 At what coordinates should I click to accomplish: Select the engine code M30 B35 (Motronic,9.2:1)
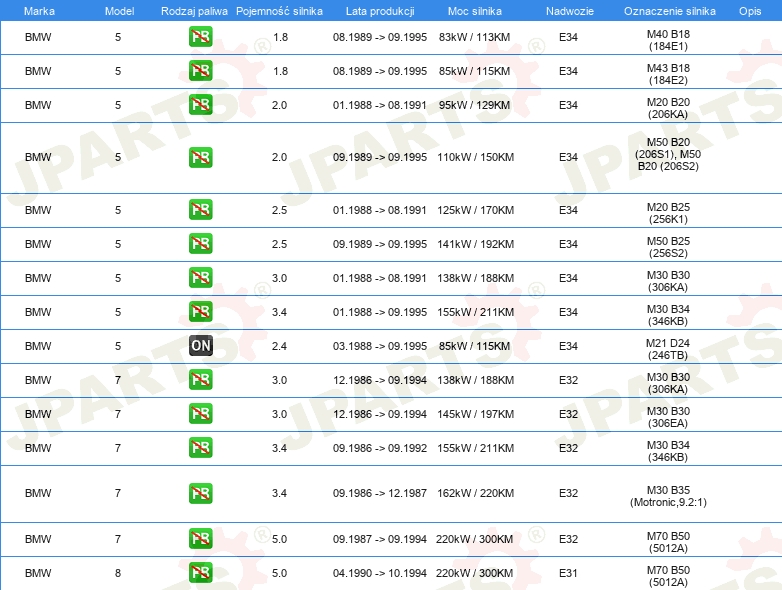[668, 496]
